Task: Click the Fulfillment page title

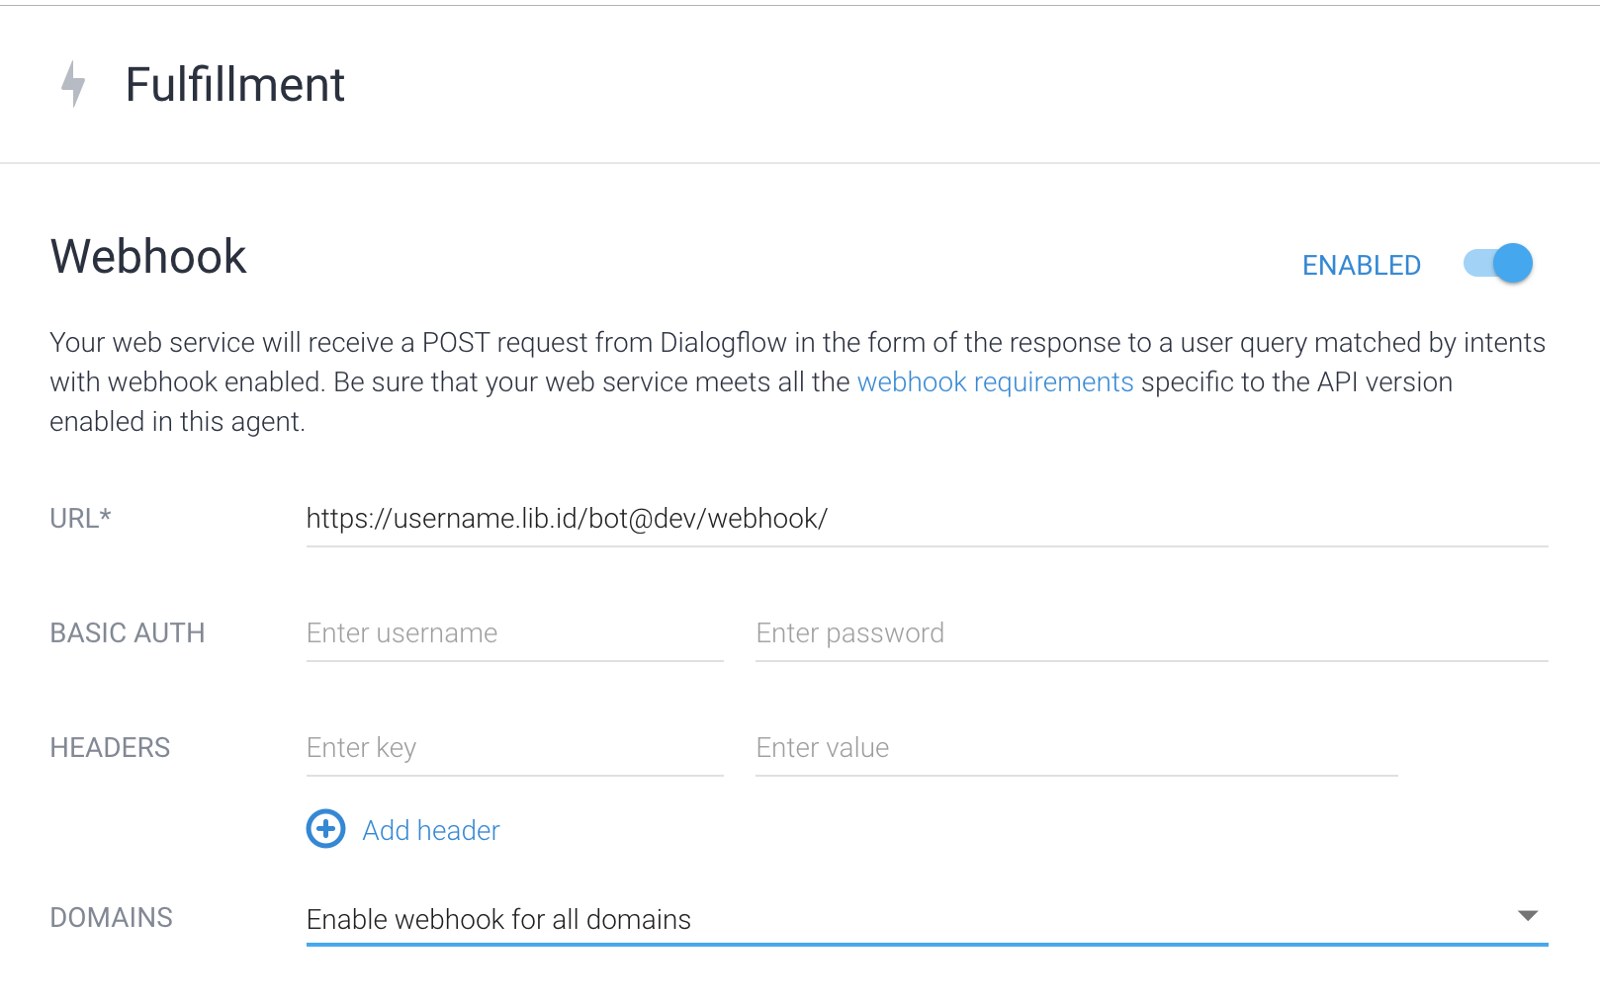Action: pos(235,85)
